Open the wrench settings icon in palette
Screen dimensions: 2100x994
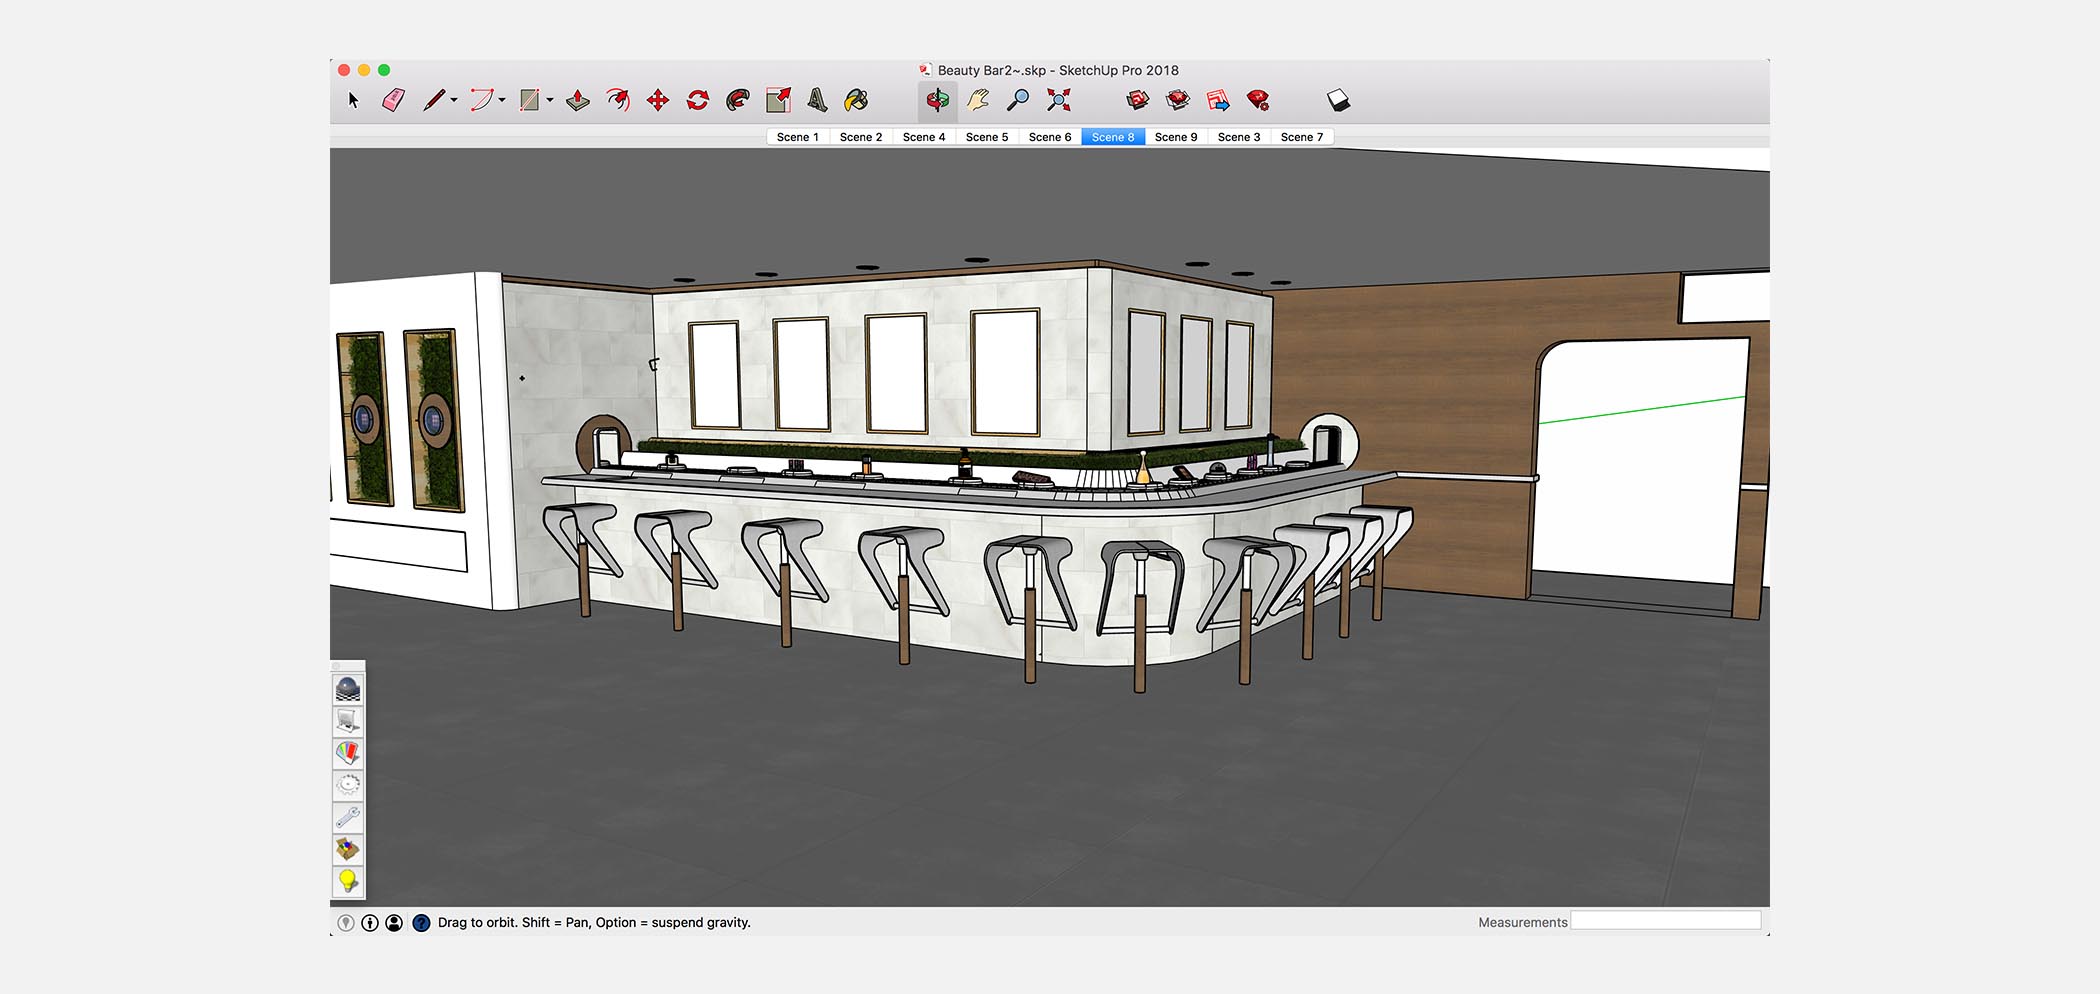(348, 817)
